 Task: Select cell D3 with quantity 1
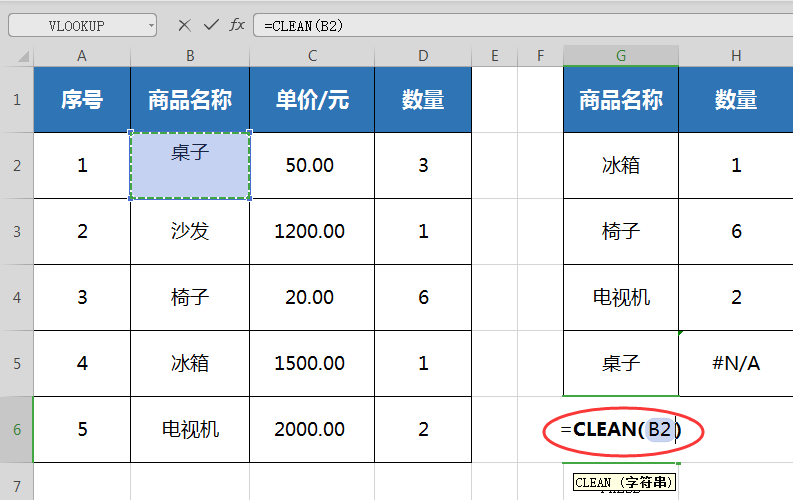point(423,232)
